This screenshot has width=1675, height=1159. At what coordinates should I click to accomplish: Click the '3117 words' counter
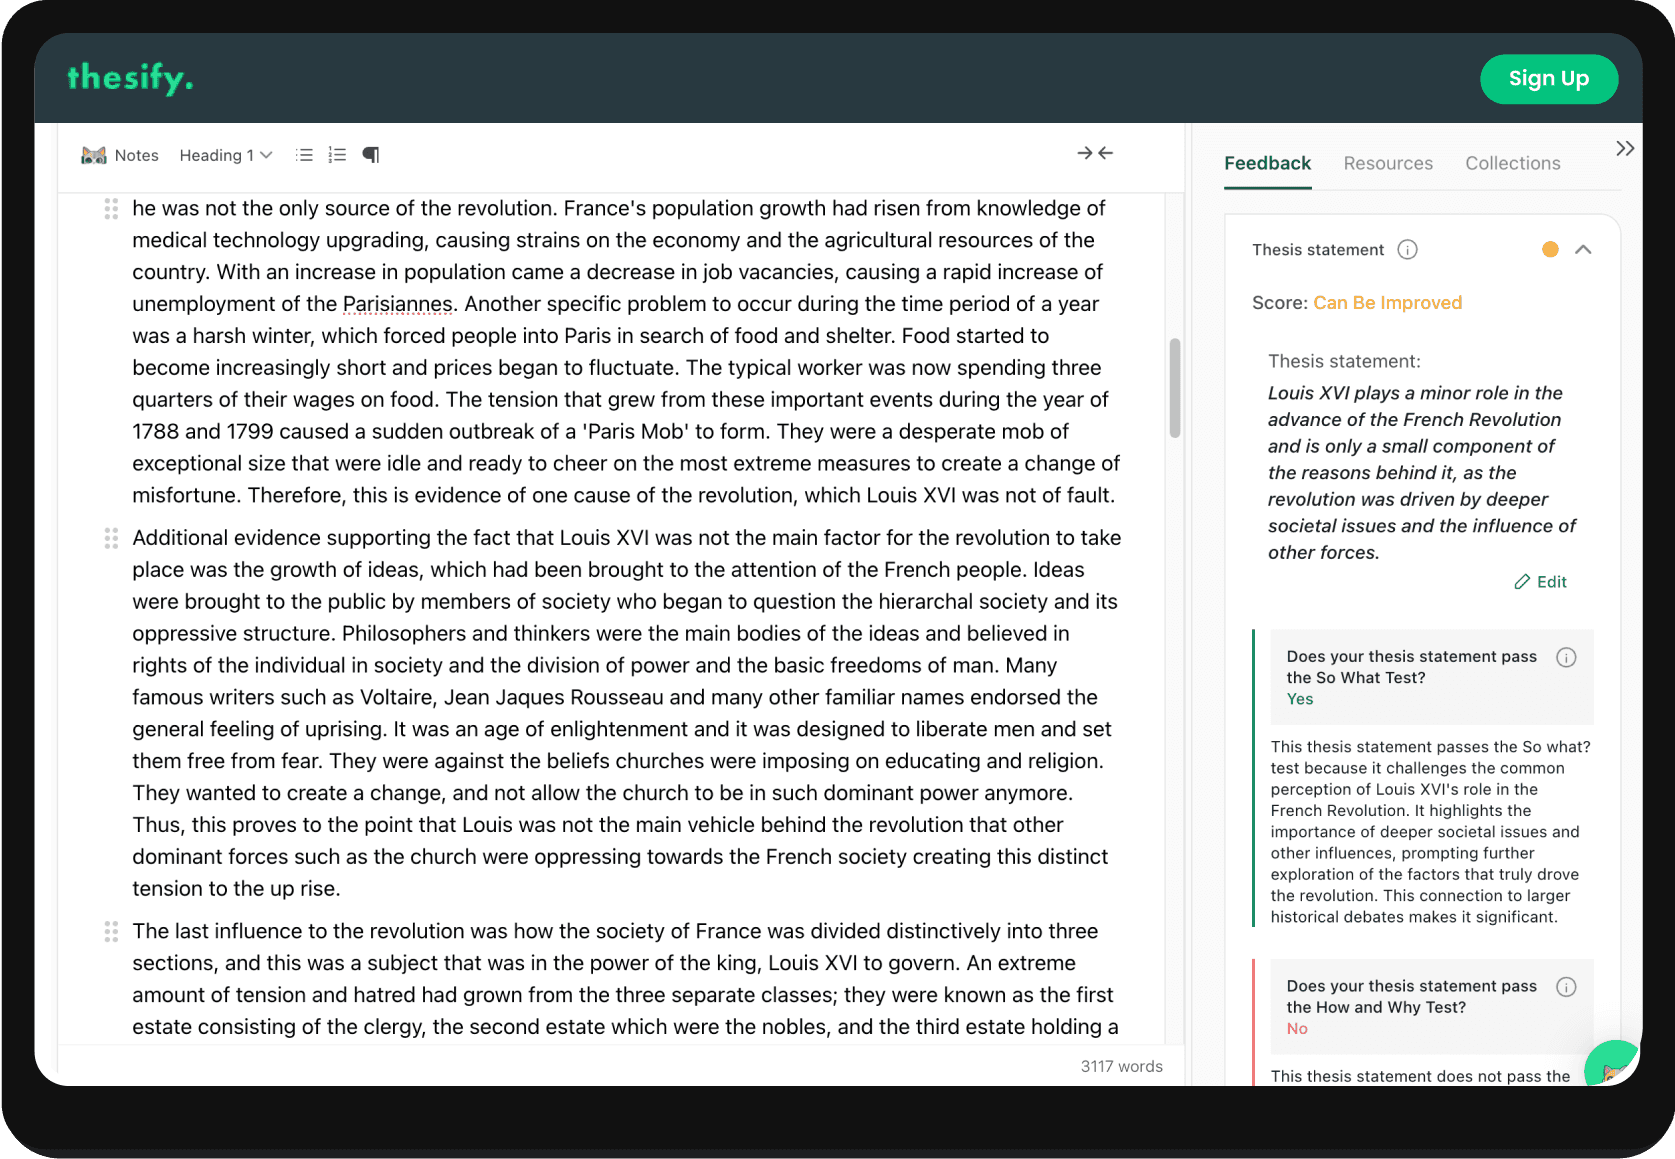coord(1121,1066)
